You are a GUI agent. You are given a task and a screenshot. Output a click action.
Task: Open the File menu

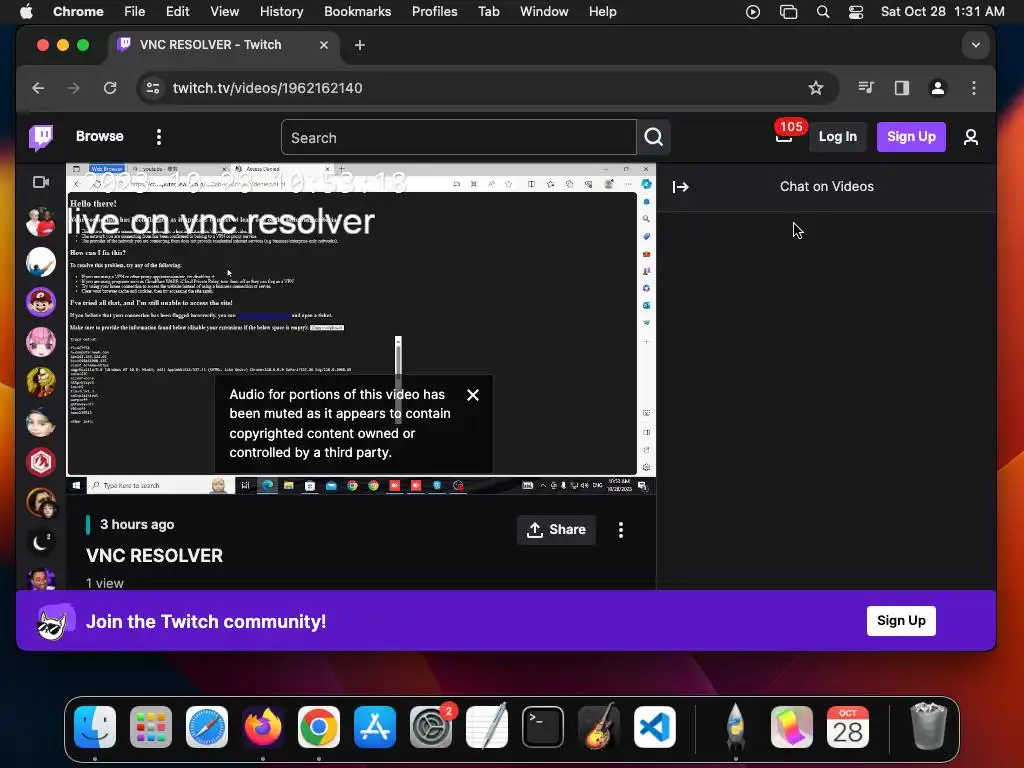[135, 12]
